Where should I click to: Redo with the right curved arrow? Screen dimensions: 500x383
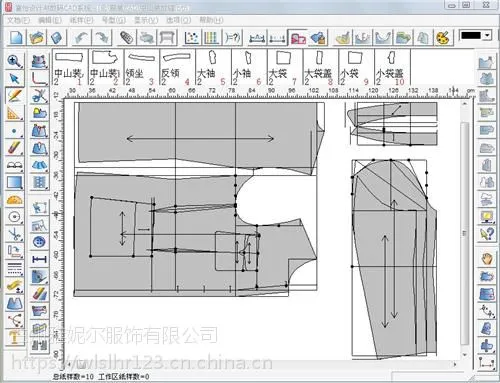102,37
